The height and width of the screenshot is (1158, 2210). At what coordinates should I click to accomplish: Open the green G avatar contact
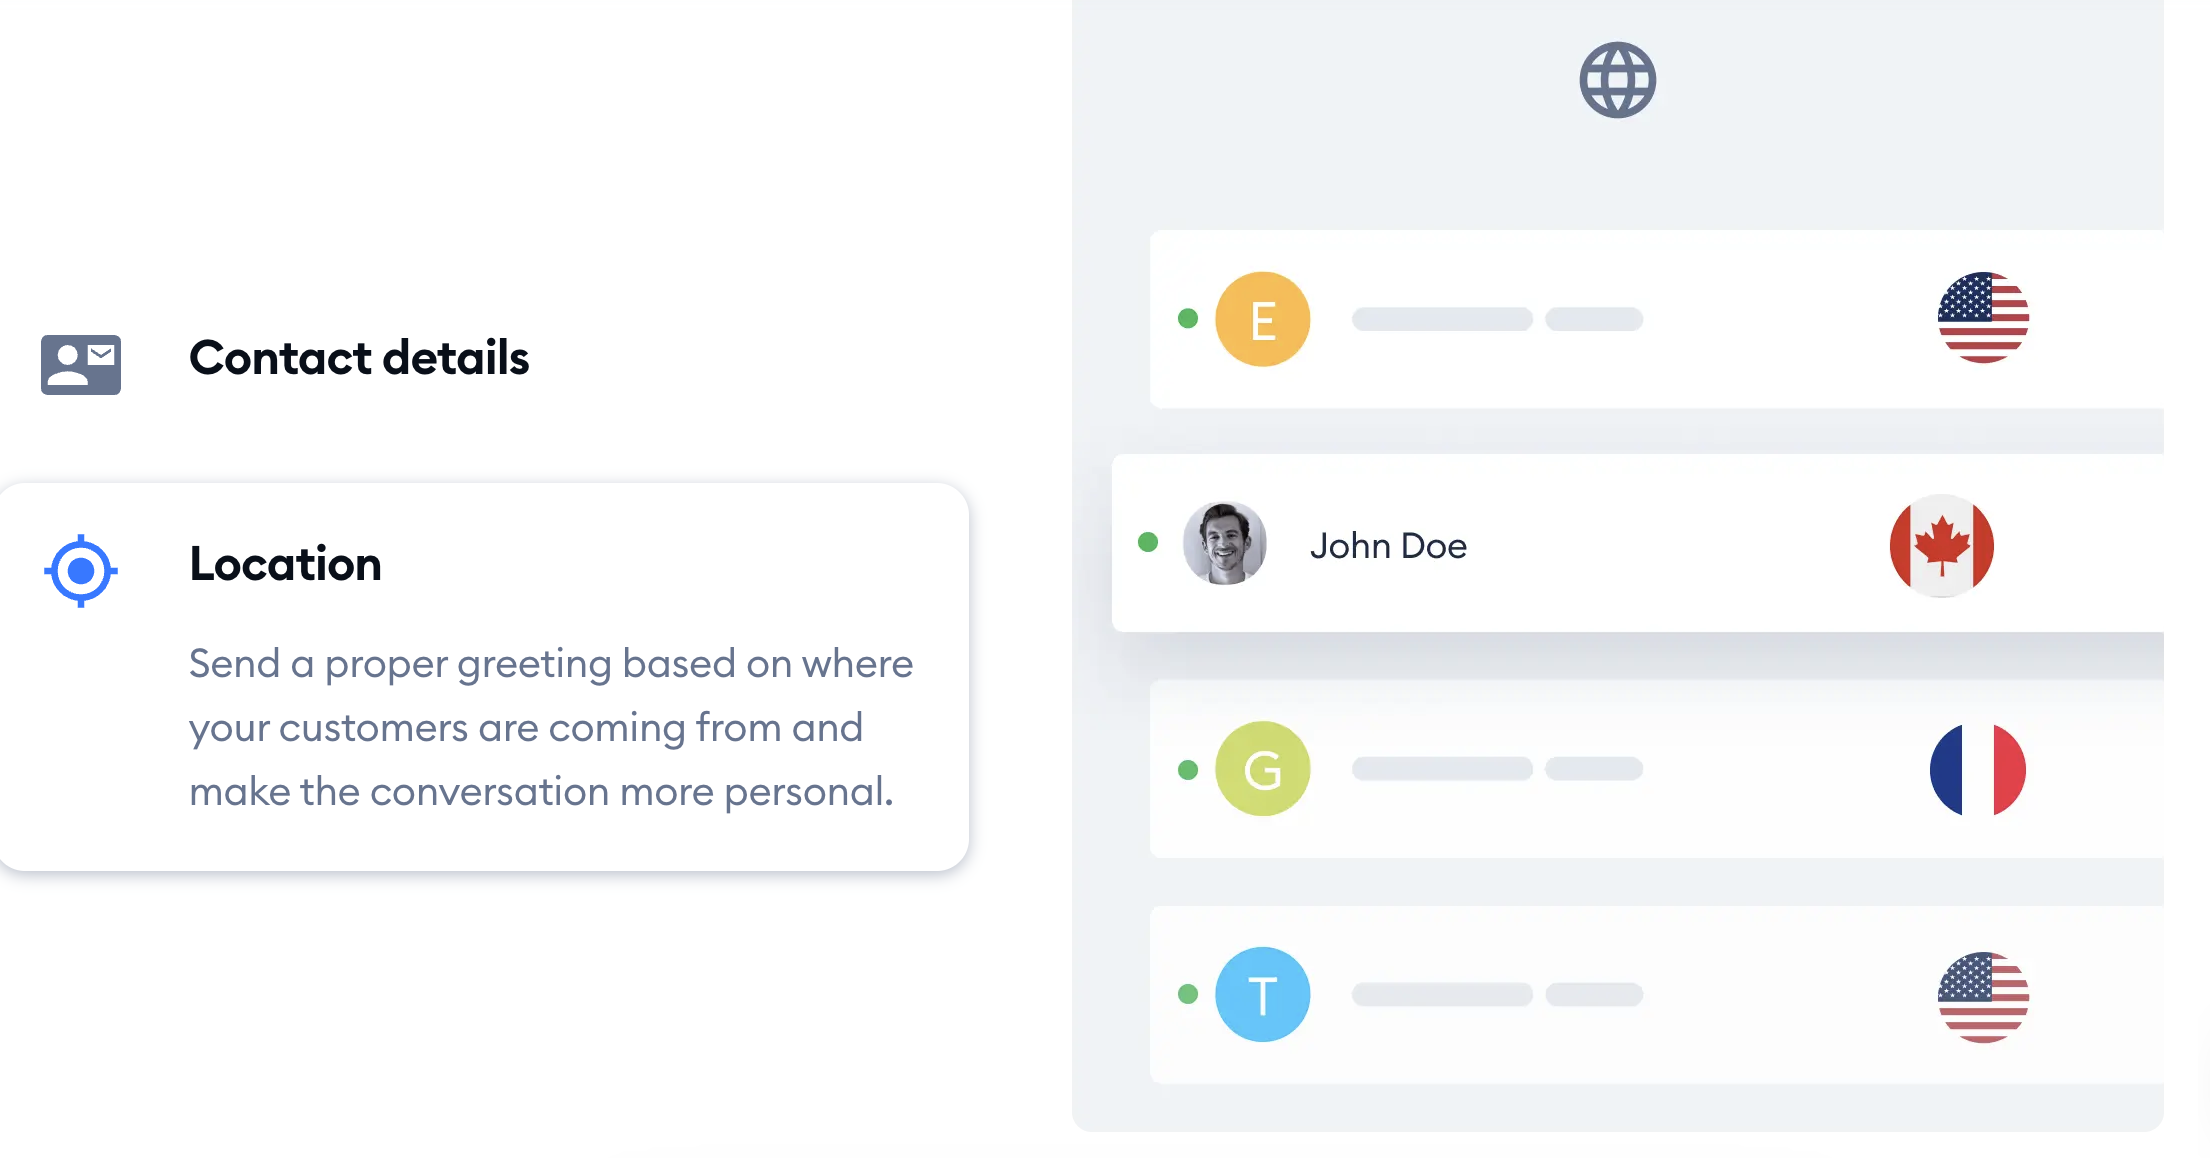[1262, 769]
